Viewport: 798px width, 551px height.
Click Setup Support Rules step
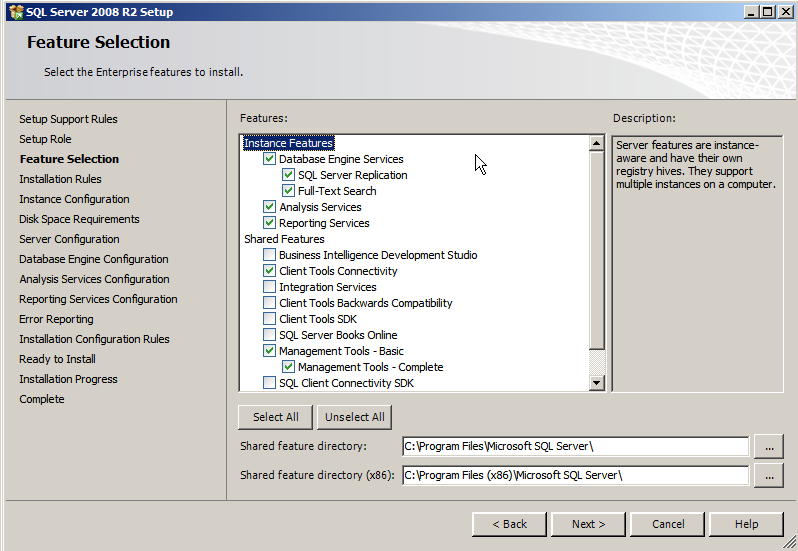point(68,119)
